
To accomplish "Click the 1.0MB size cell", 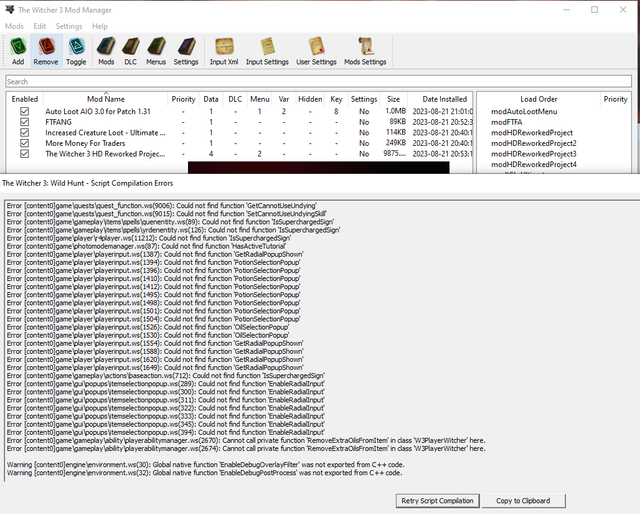I will click(395, 111).
